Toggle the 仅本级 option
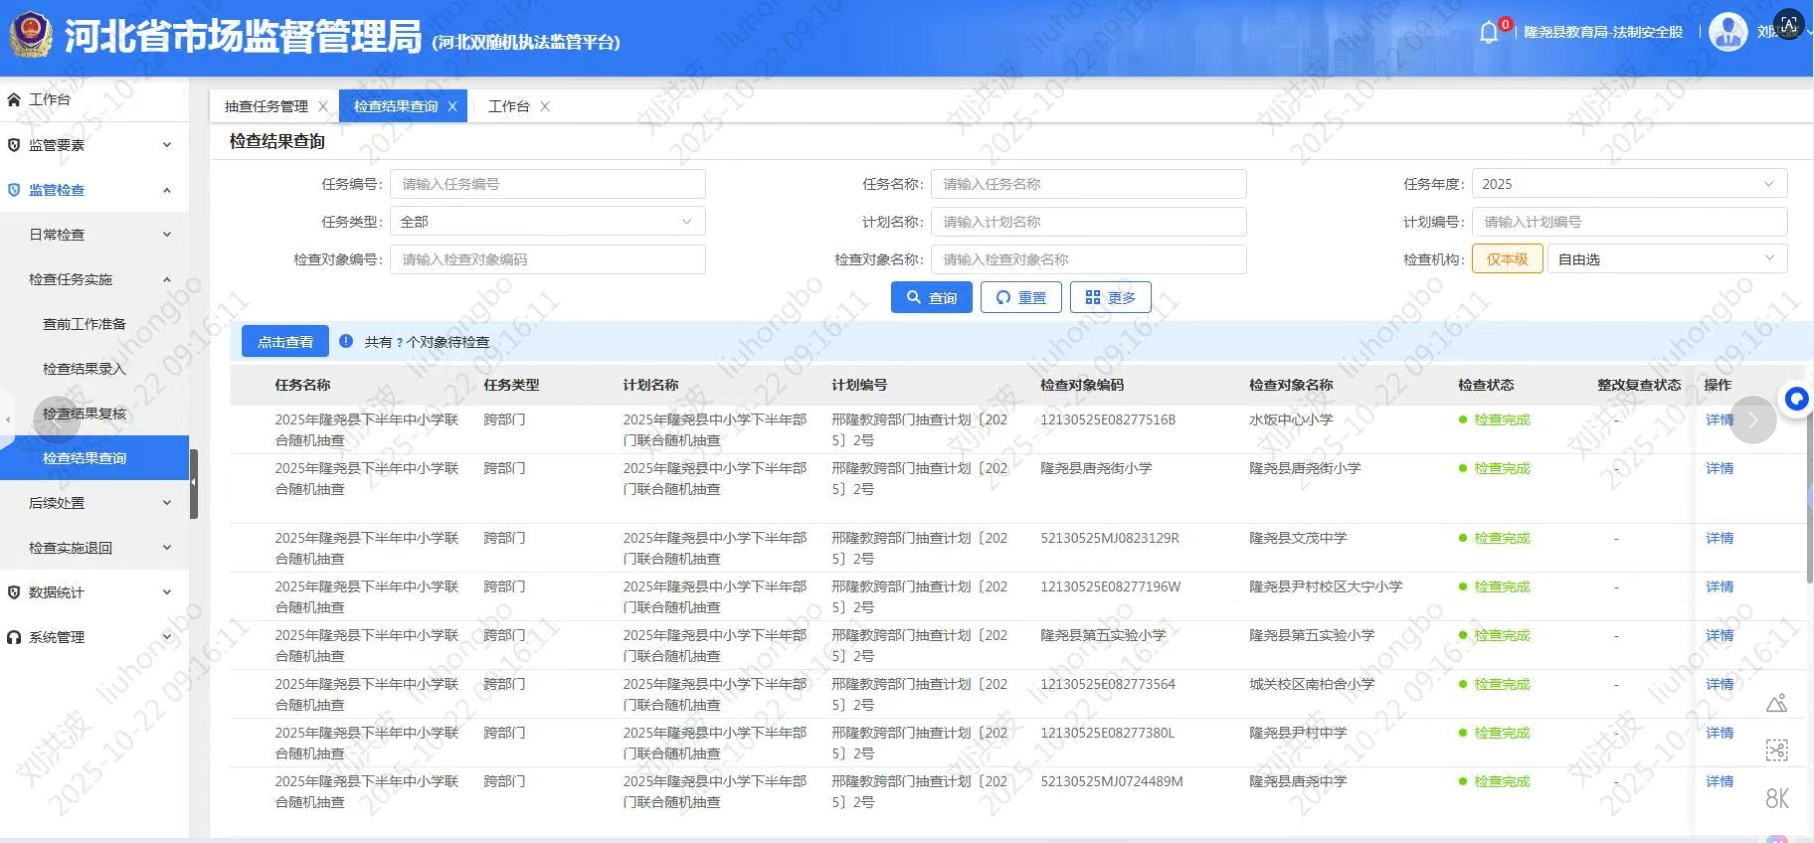This screenshot has height=843, width=1814. [1507, 259]
